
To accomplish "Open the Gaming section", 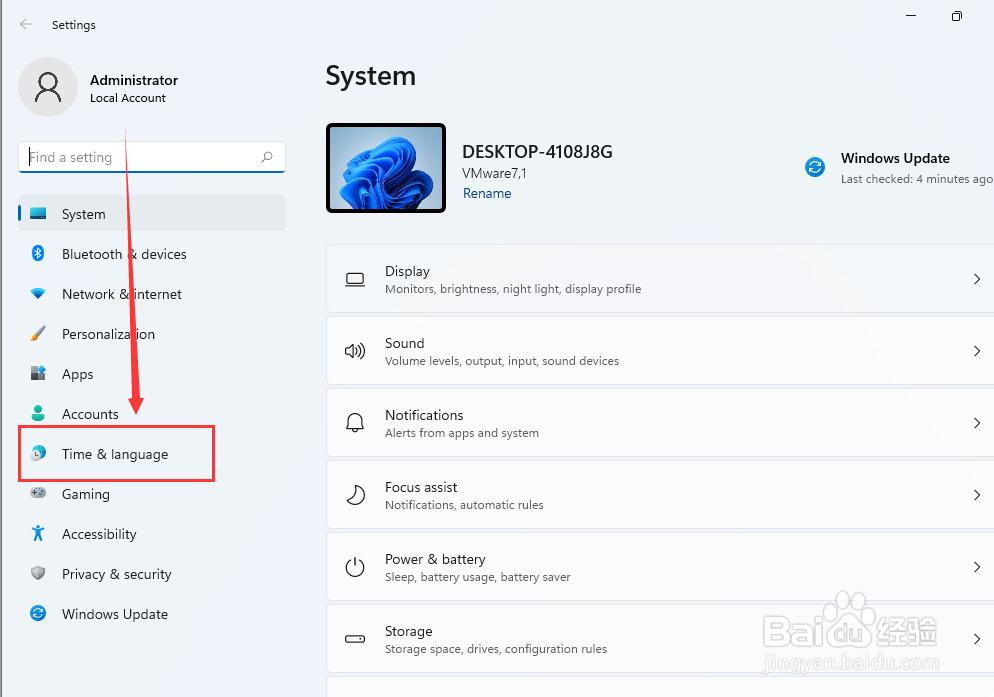I will [152, 493].
